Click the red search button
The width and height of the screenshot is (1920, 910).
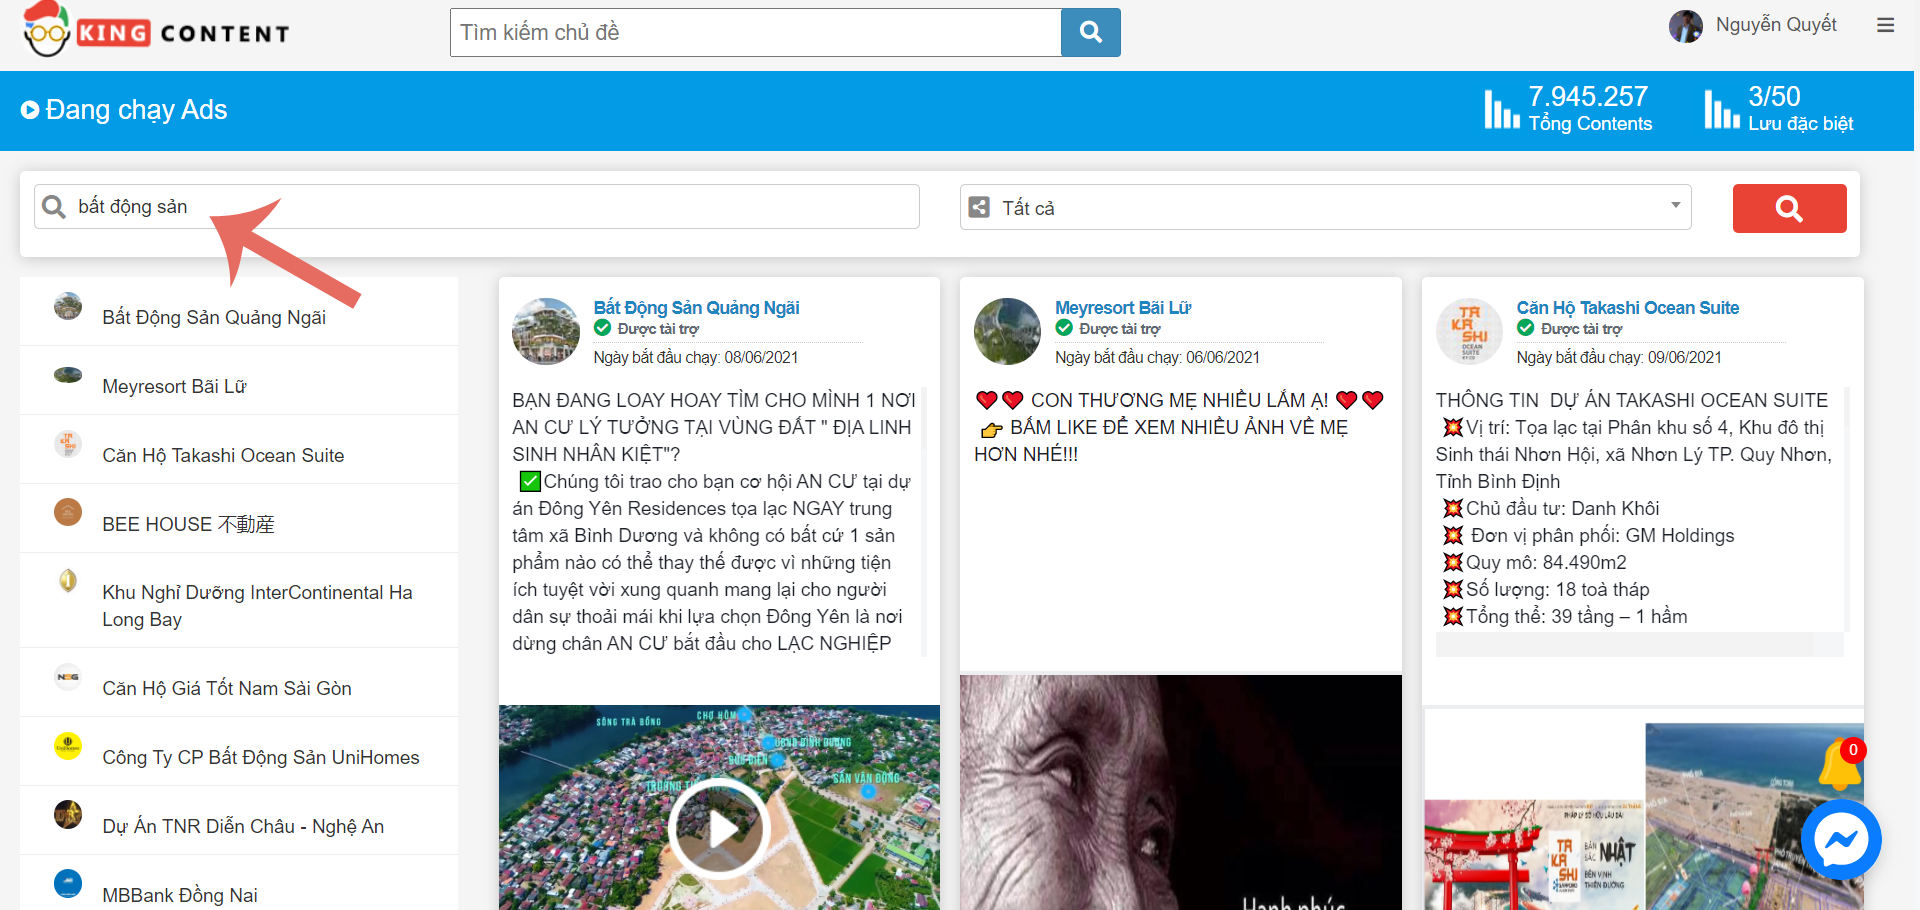[x=1789, y=208]
